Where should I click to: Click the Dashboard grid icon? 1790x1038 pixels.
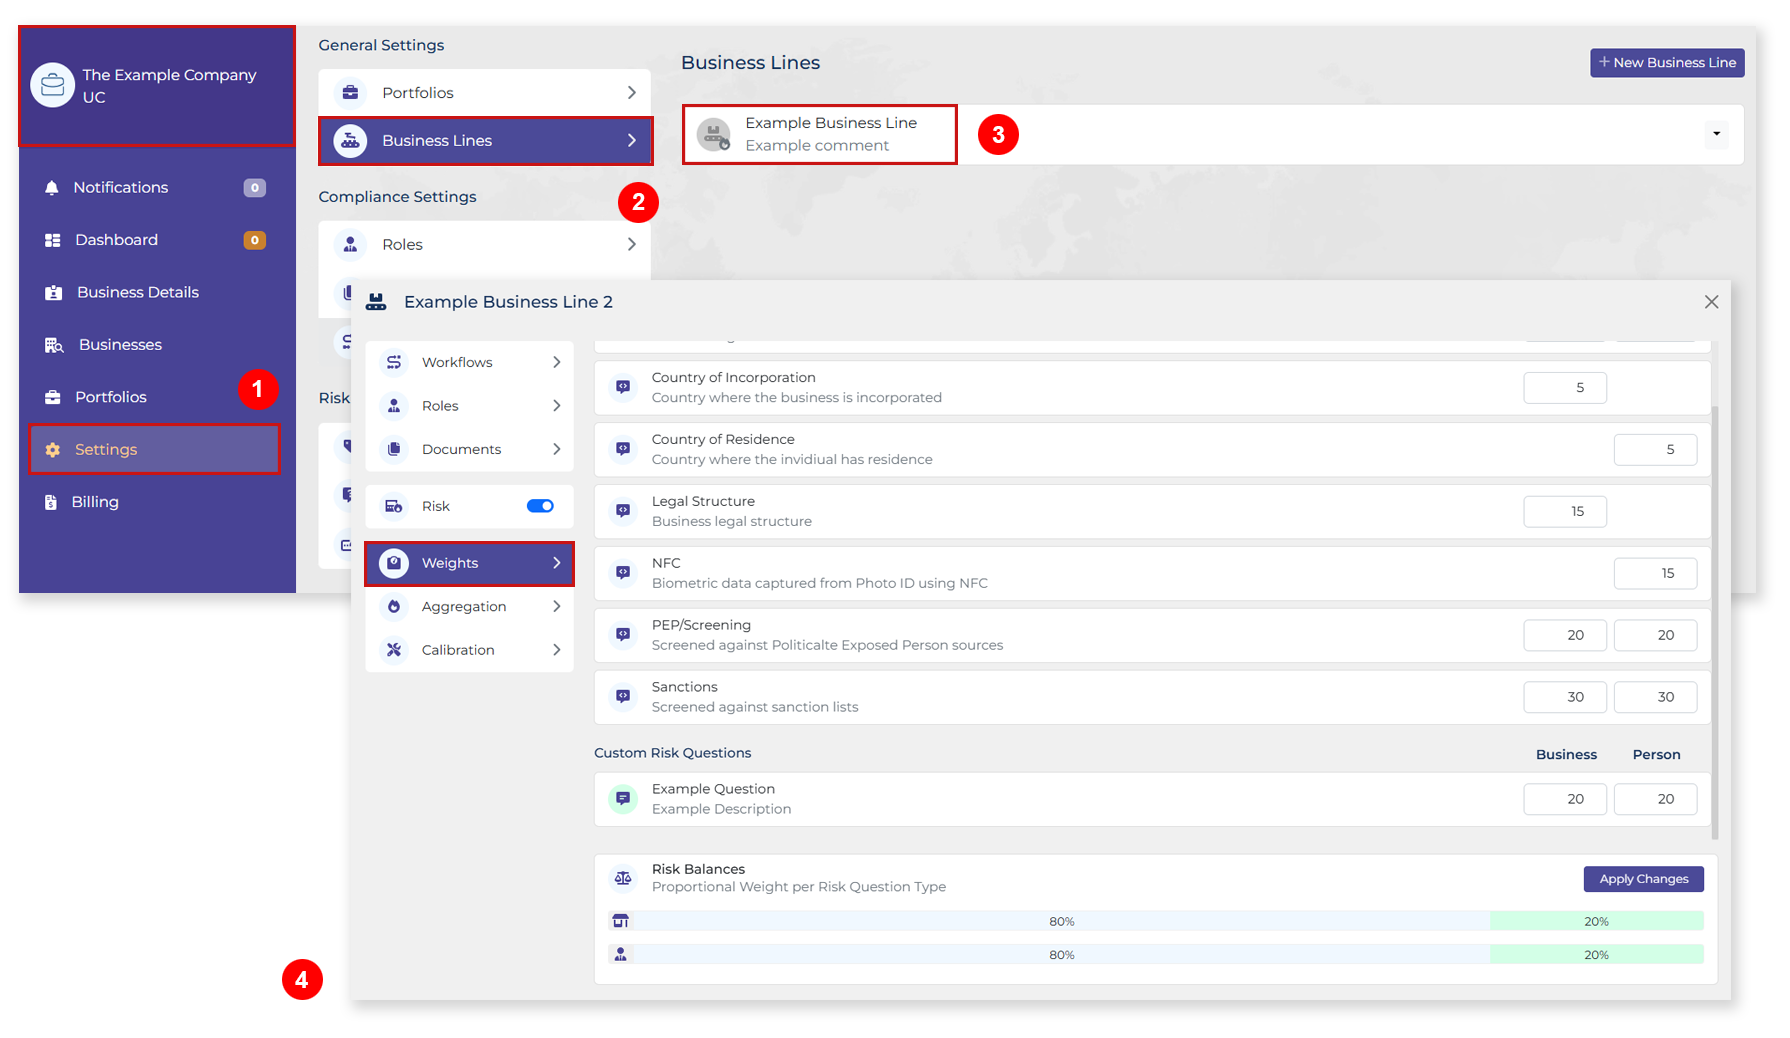coord(53,240)
